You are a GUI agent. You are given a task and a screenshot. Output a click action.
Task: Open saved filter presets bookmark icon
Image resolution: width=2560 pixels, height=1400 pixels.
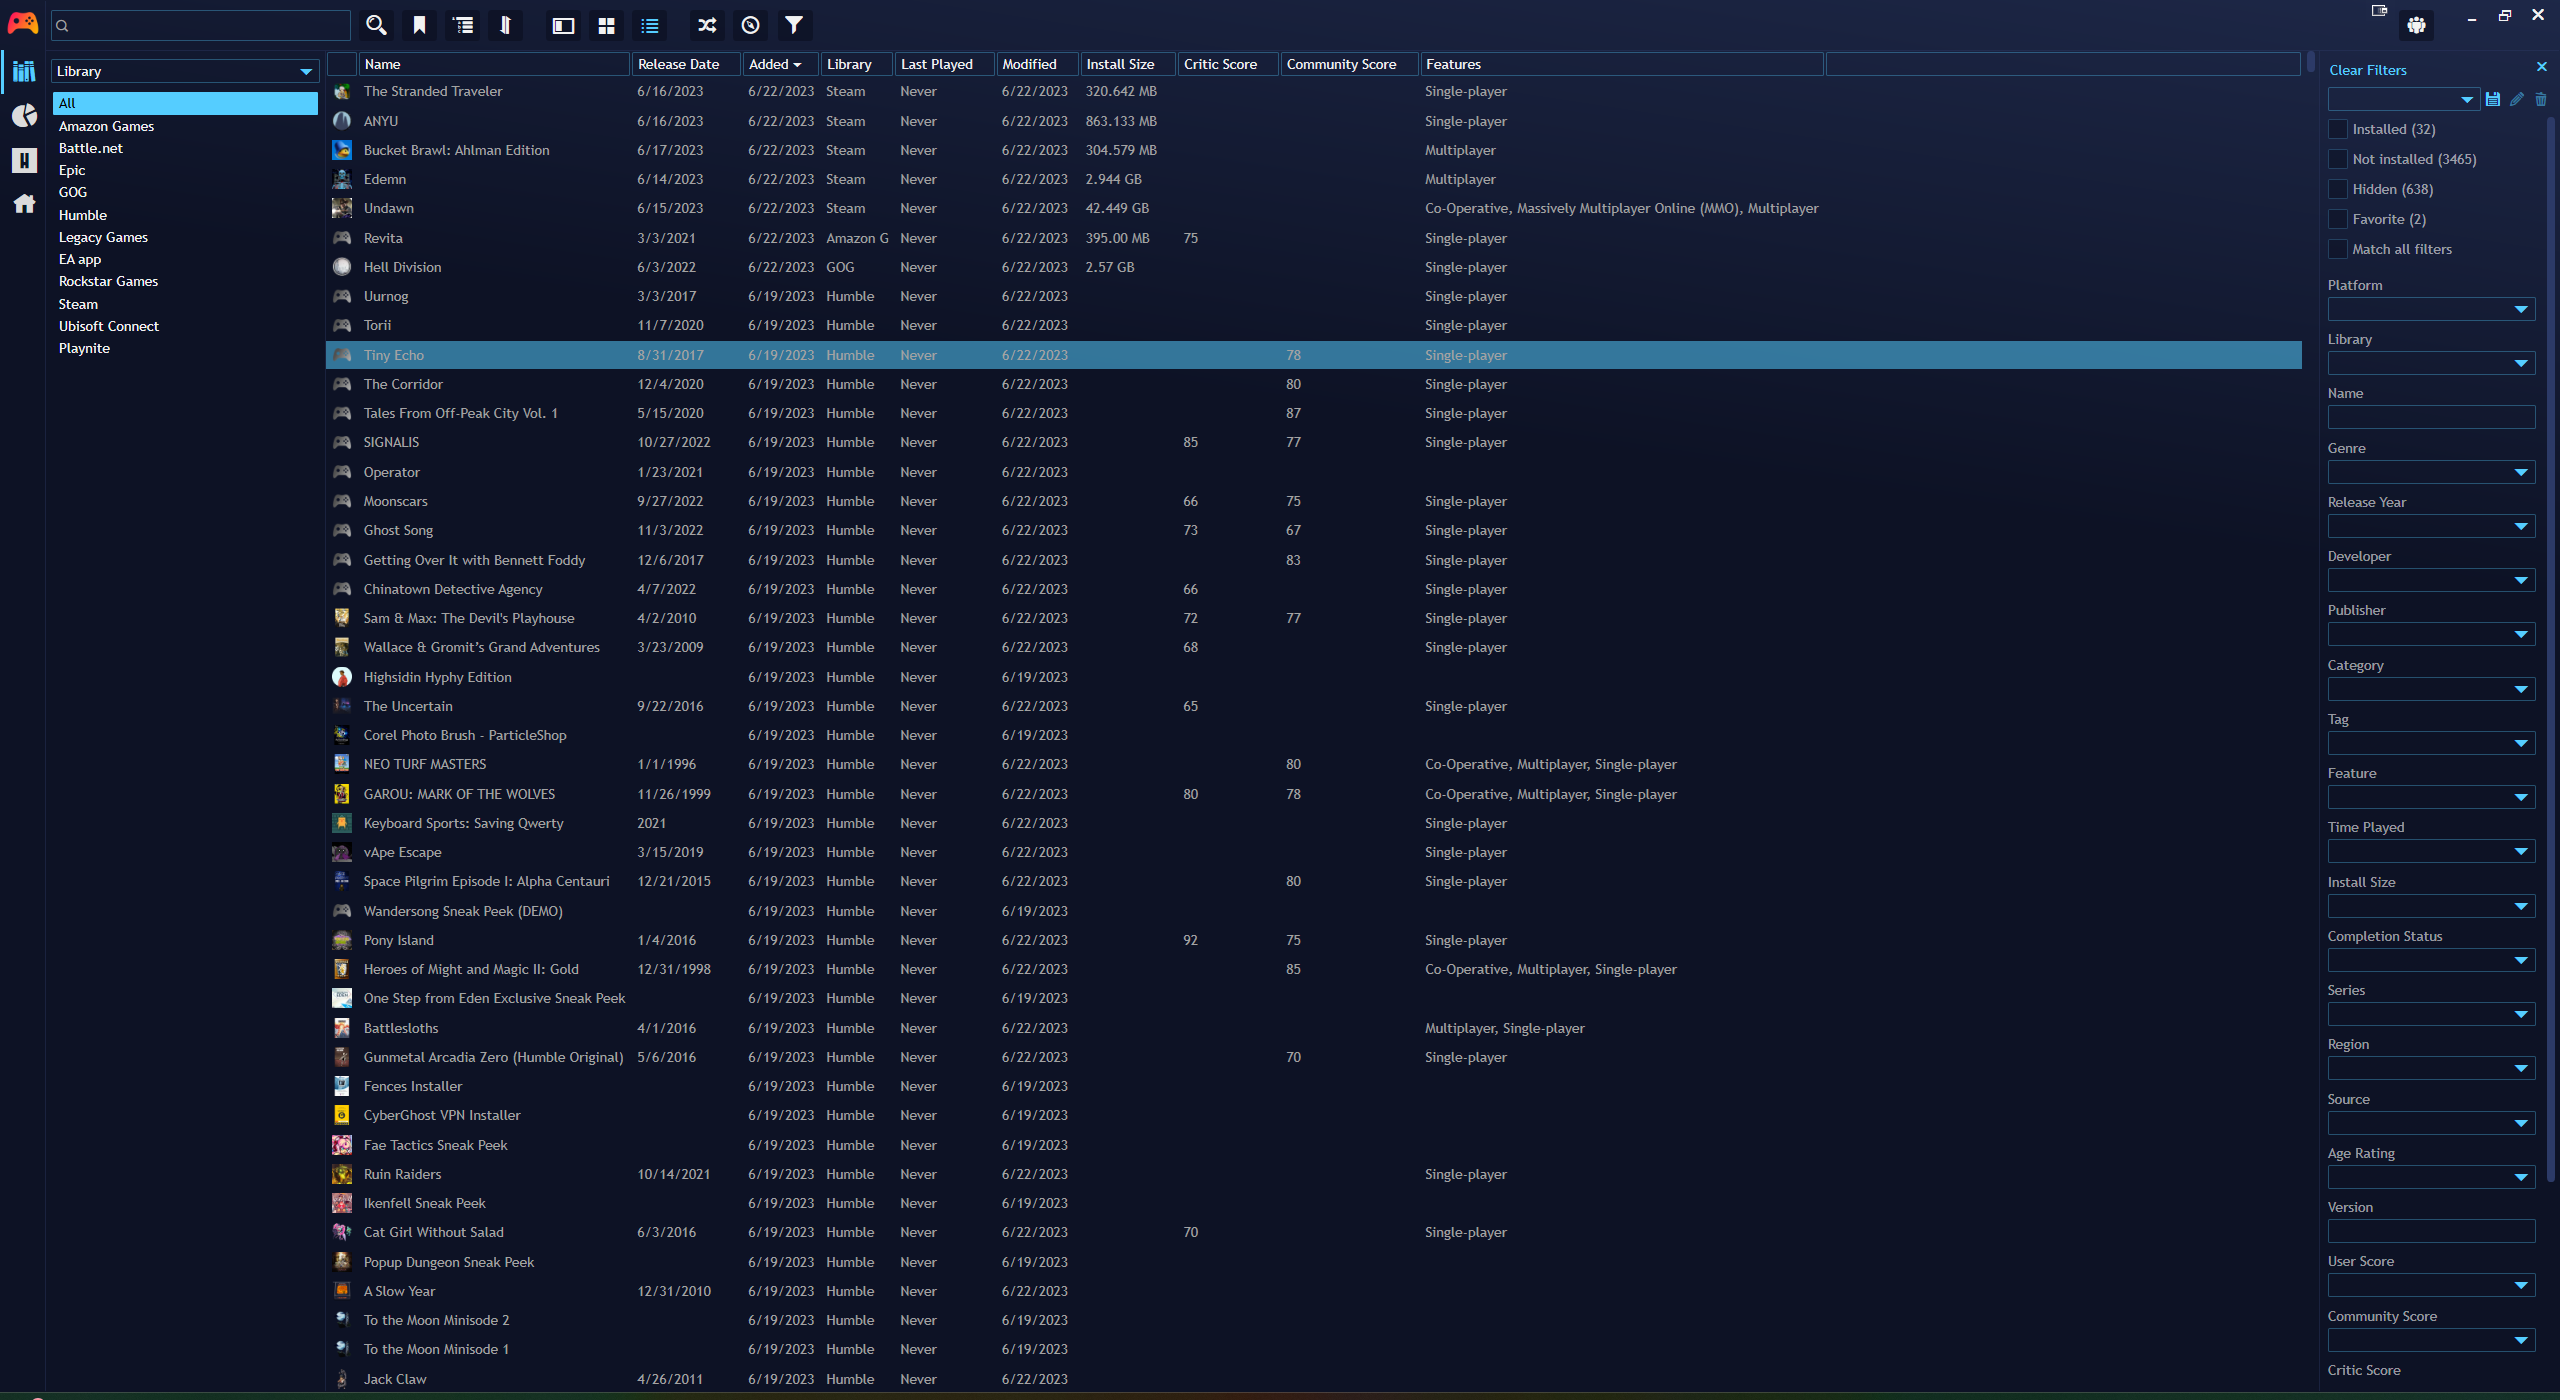pos(419,25)
